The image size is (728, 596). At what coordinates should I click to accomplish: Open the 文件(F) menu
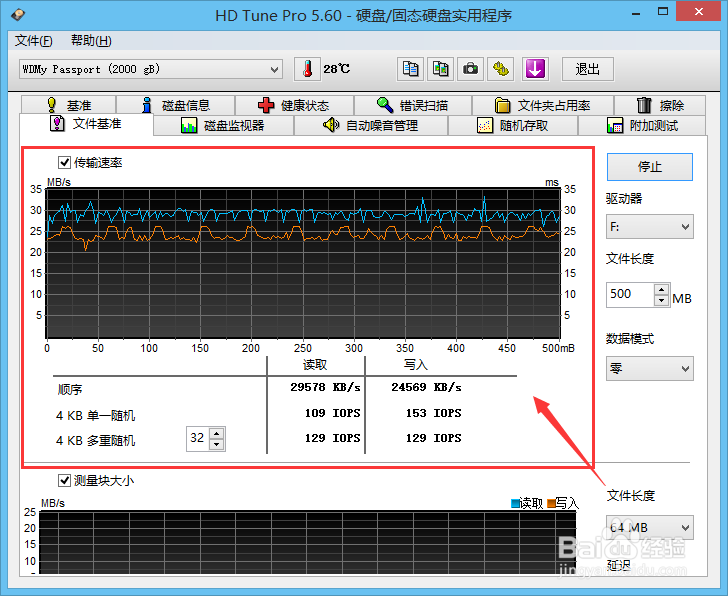[x=33, y=41]
